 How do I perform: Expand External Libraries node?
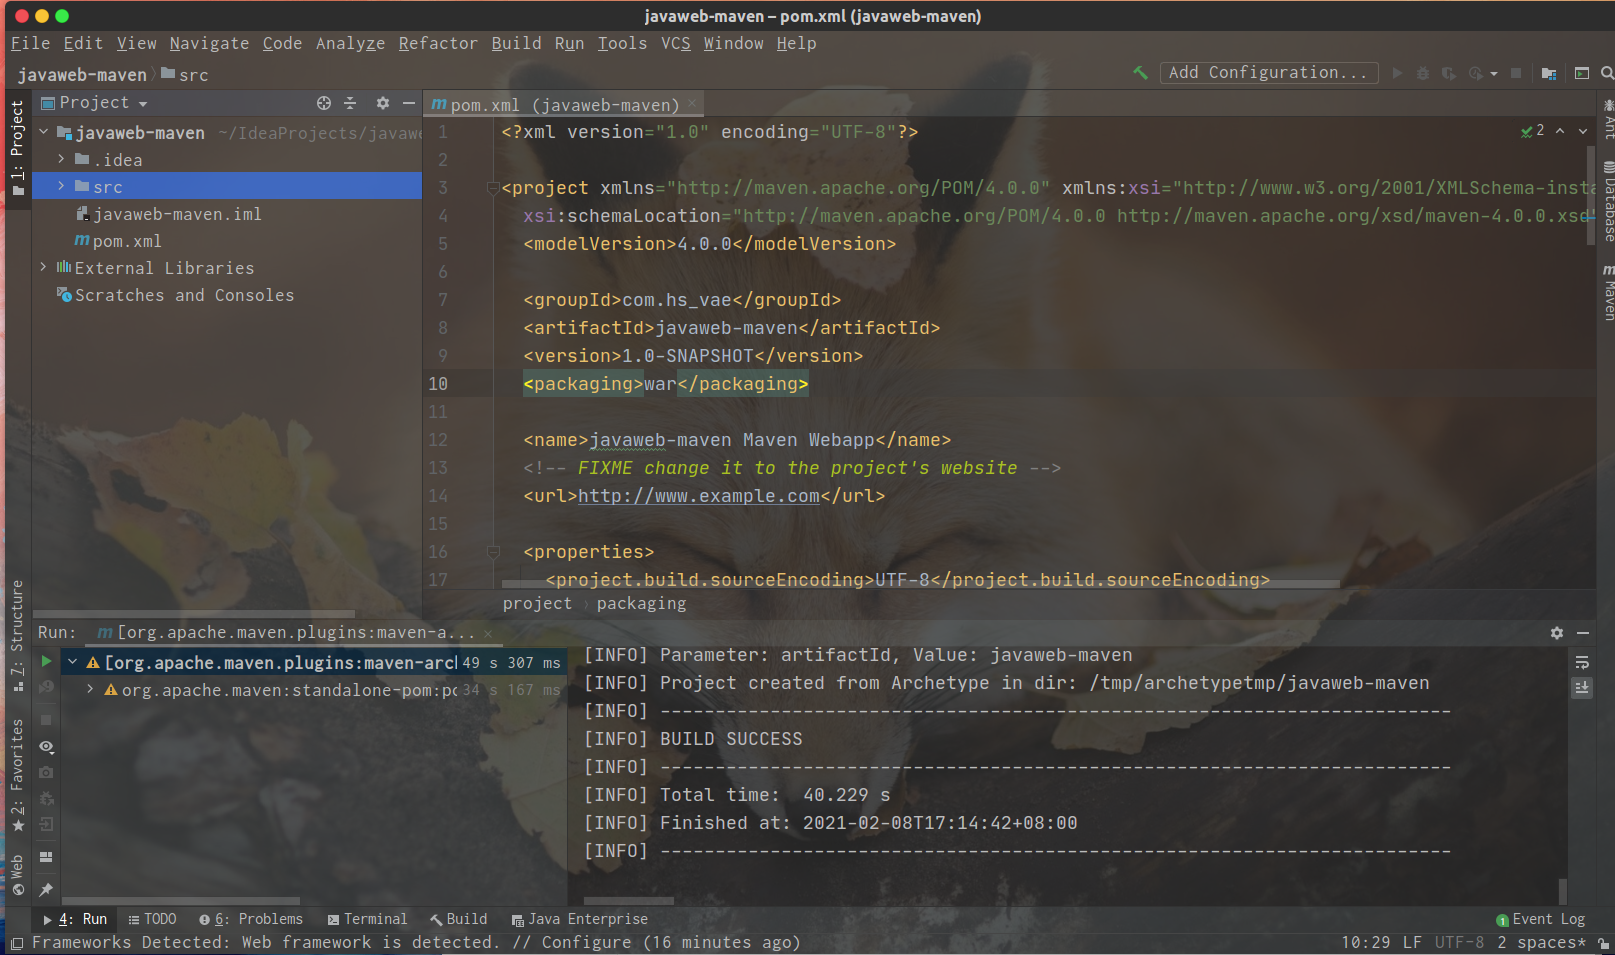coord(43,267)
